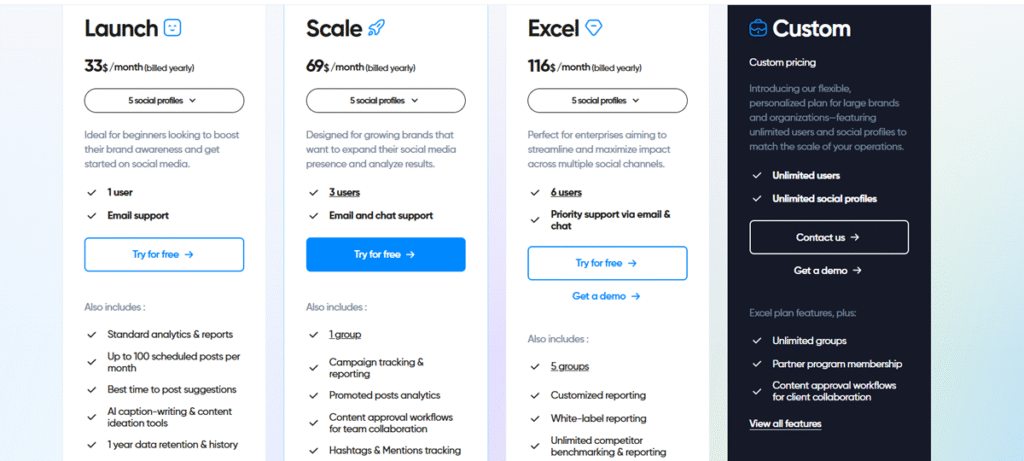Click the underlined 6 users link
Screen dimensions: 1024x461
566,193
